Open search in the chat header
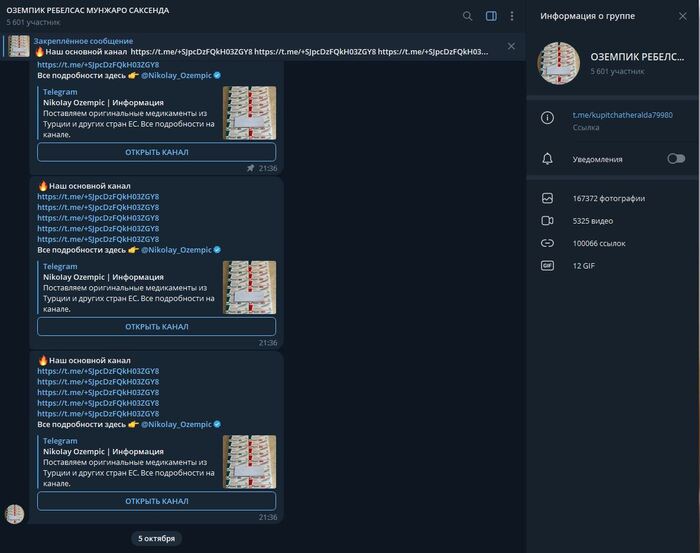Viewport: 700px width, 553px height. [x=467, y=16]
